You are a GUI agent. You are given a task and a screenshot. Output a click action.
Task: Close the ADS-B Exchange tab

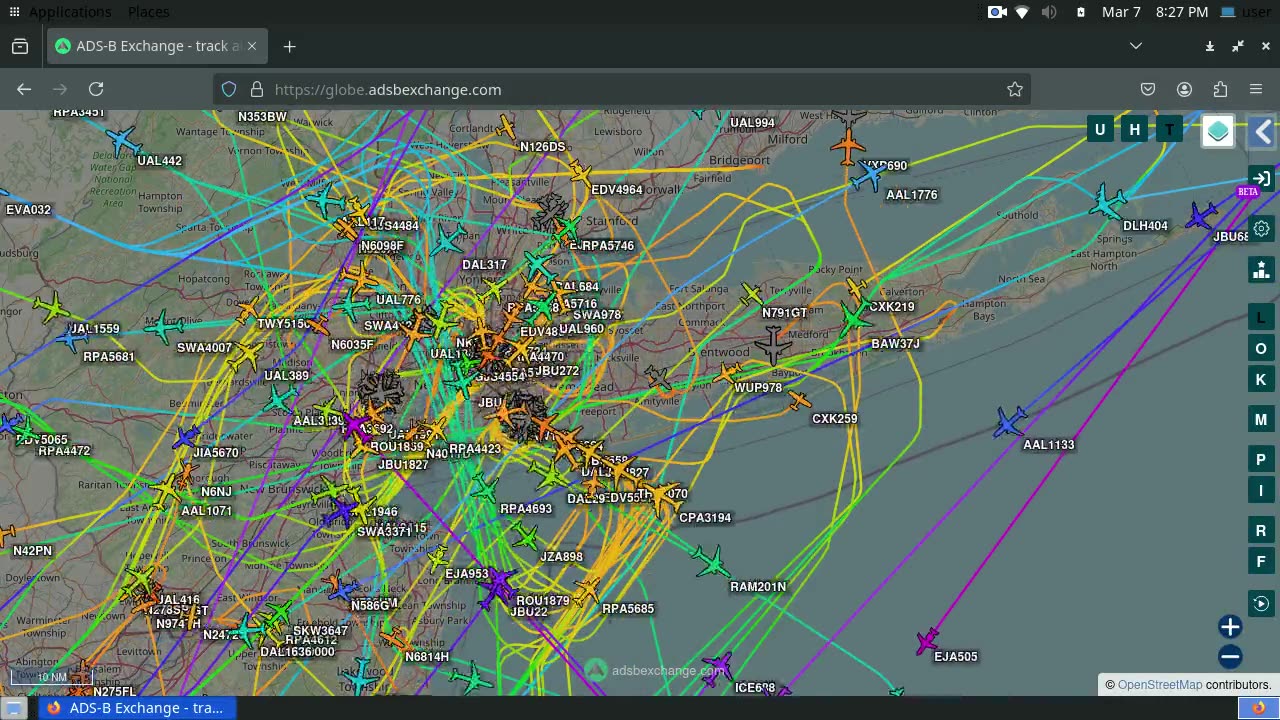click(252, 46)
